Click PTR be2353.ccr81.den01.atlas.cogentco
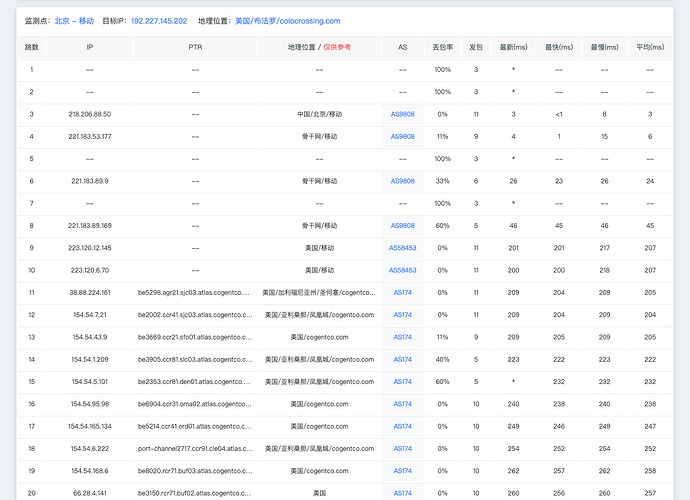The height and width of the screenshot is (500, 690). (194, 382)
